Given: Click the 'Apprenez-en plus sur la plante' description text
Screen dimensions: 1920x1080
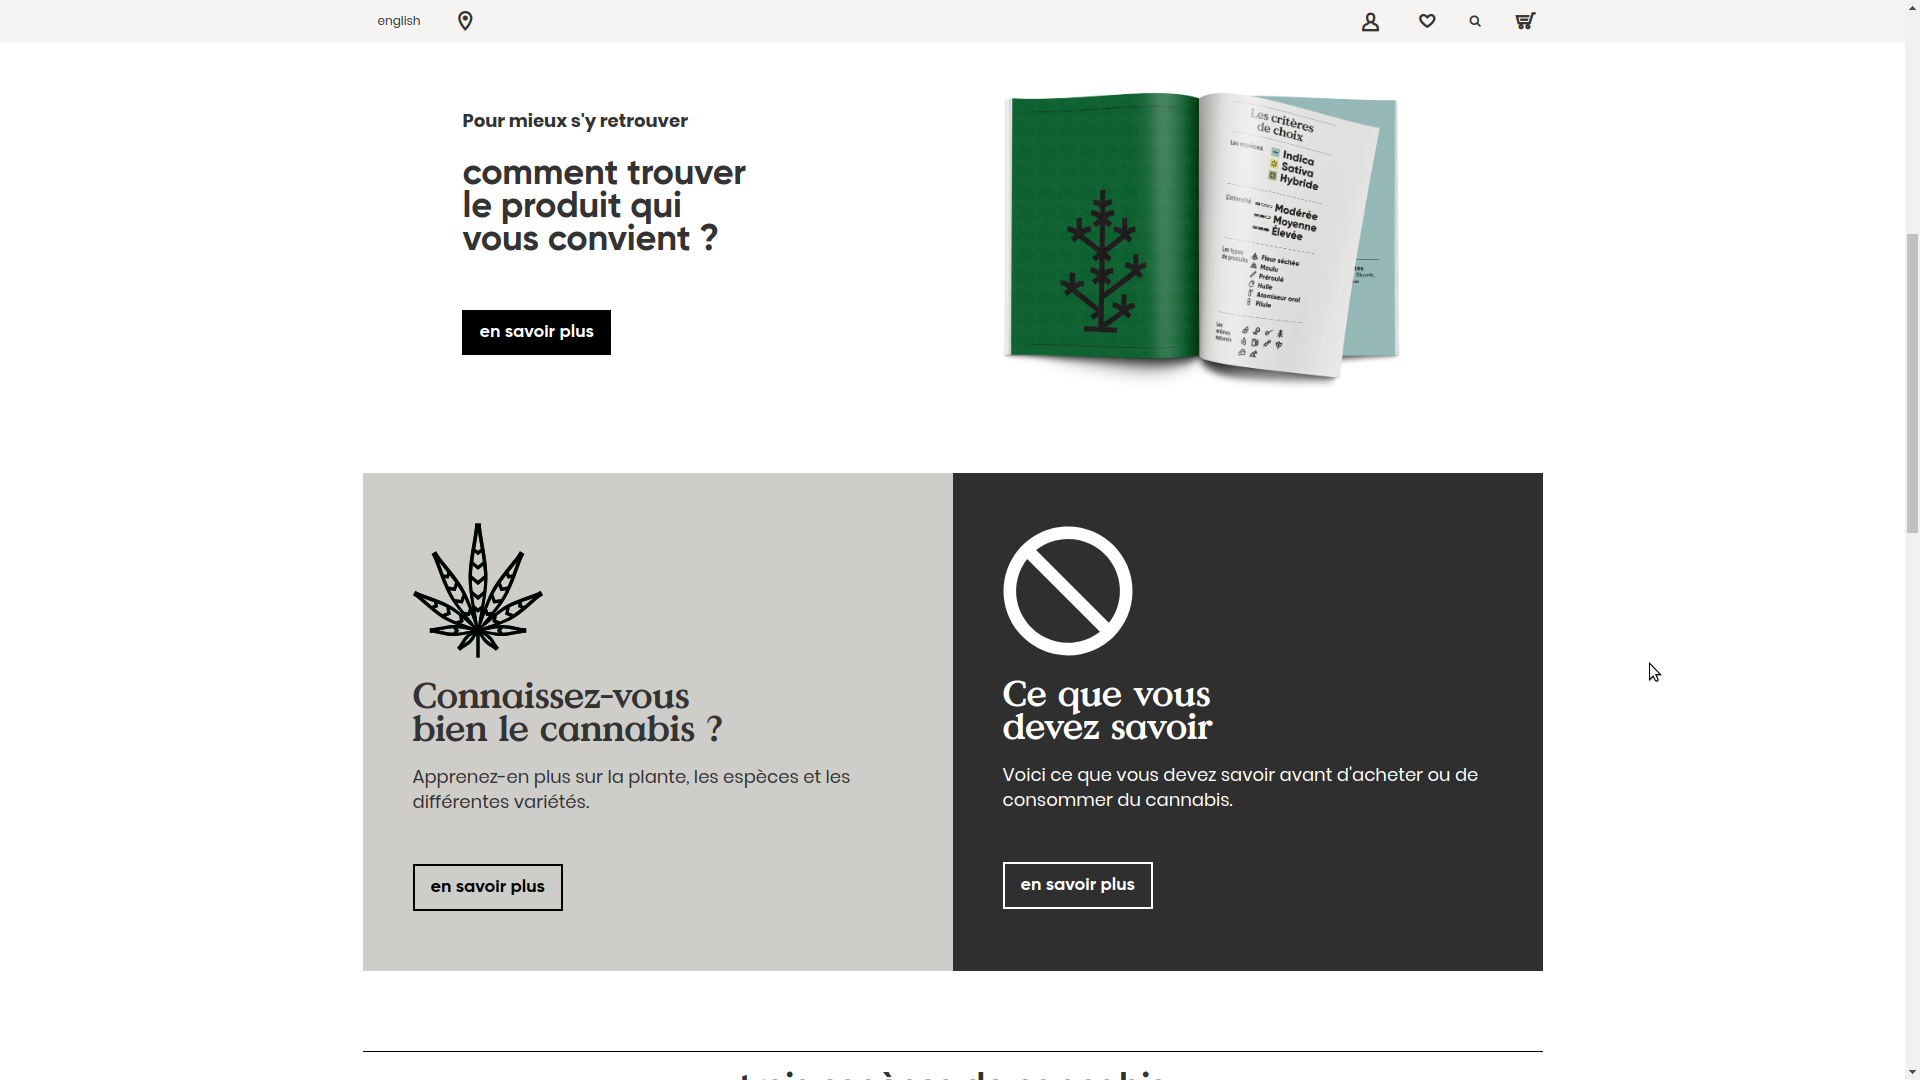Looking at the screenshot, I should [631, 789].
